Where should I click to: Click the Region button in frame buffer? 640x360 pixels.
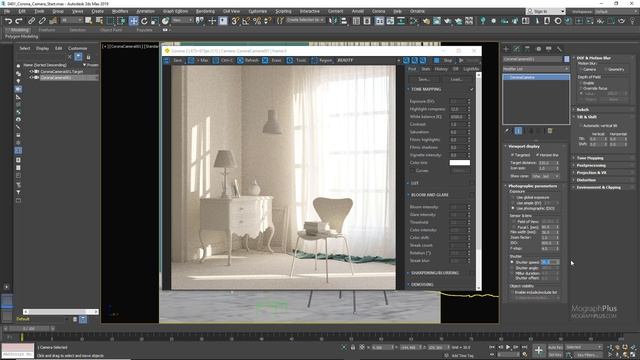tap(321, 60)
